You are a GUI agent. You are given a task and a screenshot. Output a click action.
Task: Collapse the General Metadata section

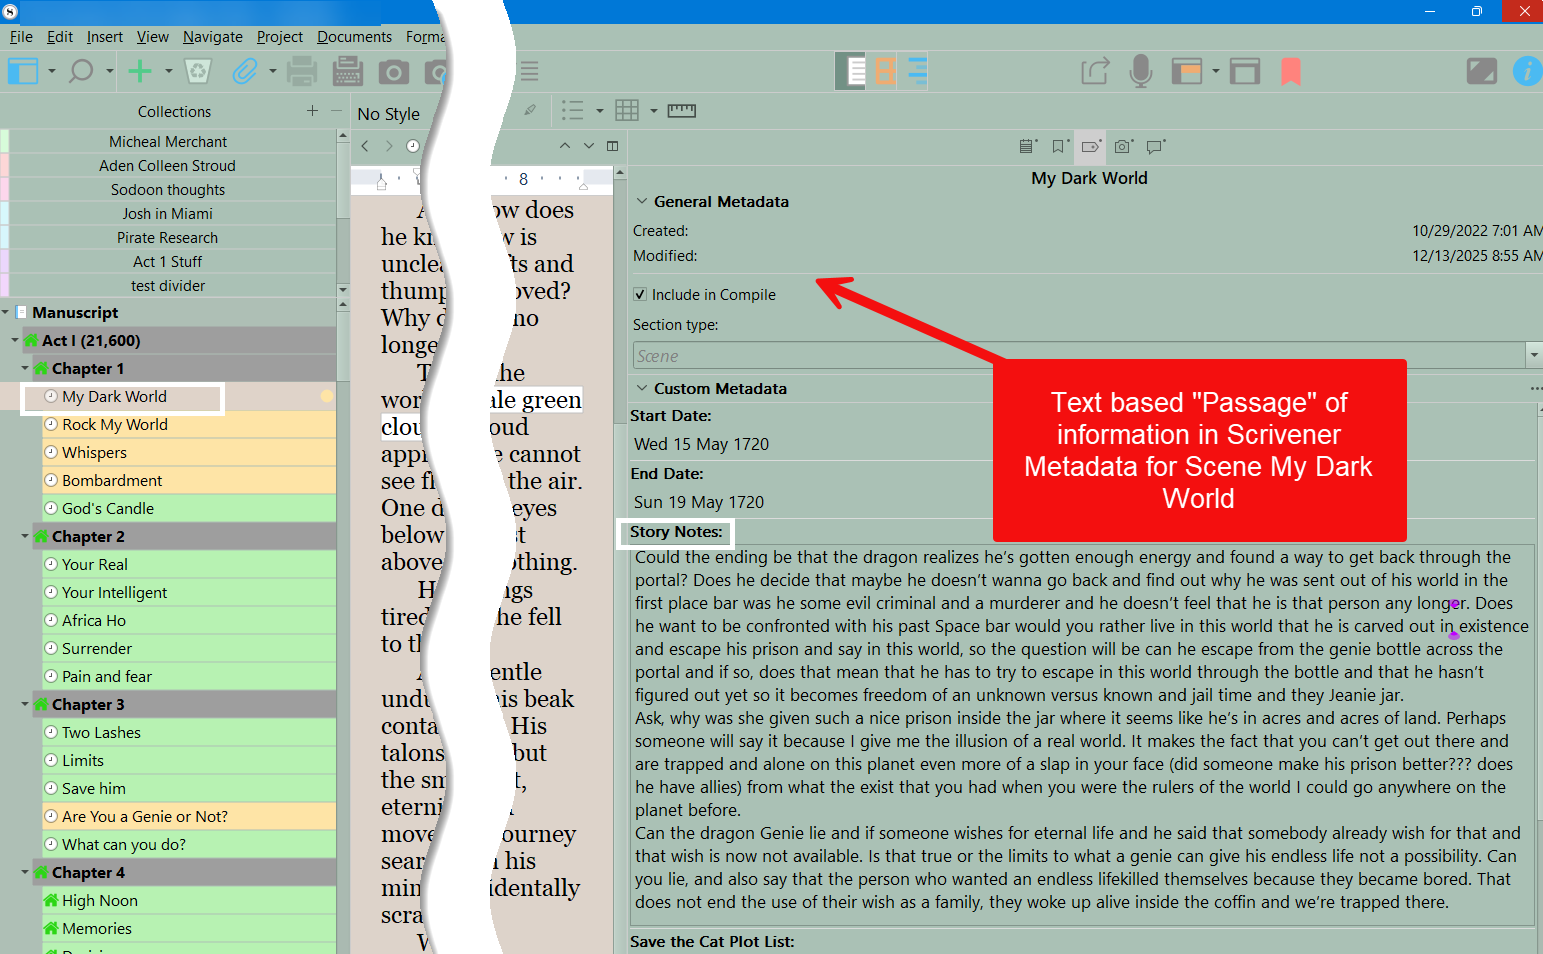(642, 202)
